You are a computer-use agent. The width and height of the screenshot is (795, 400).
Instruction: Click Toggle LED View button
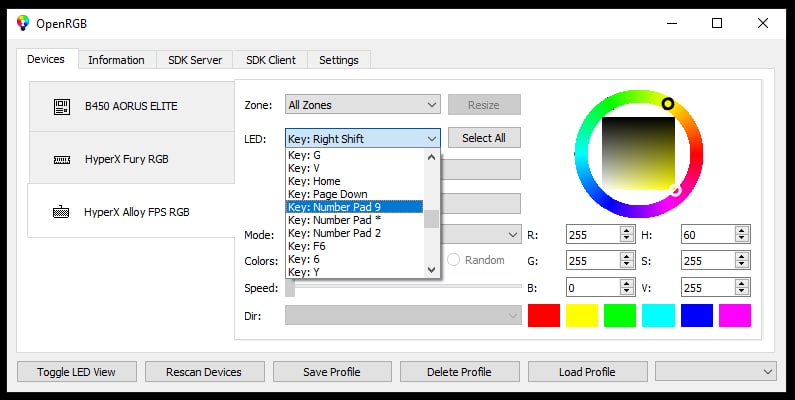77,372
